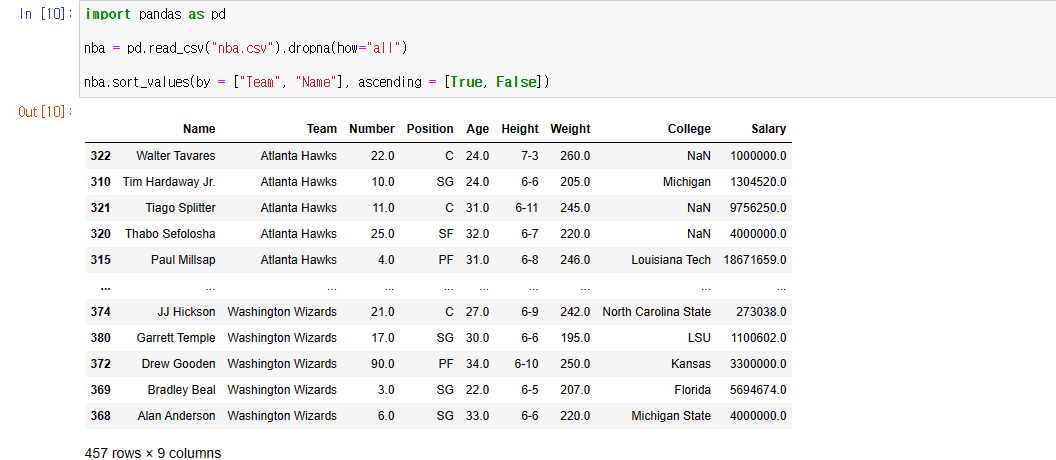This screenshot has height=460, width=1056.
Task: Click the code input cell
Action: pos(567,48)
